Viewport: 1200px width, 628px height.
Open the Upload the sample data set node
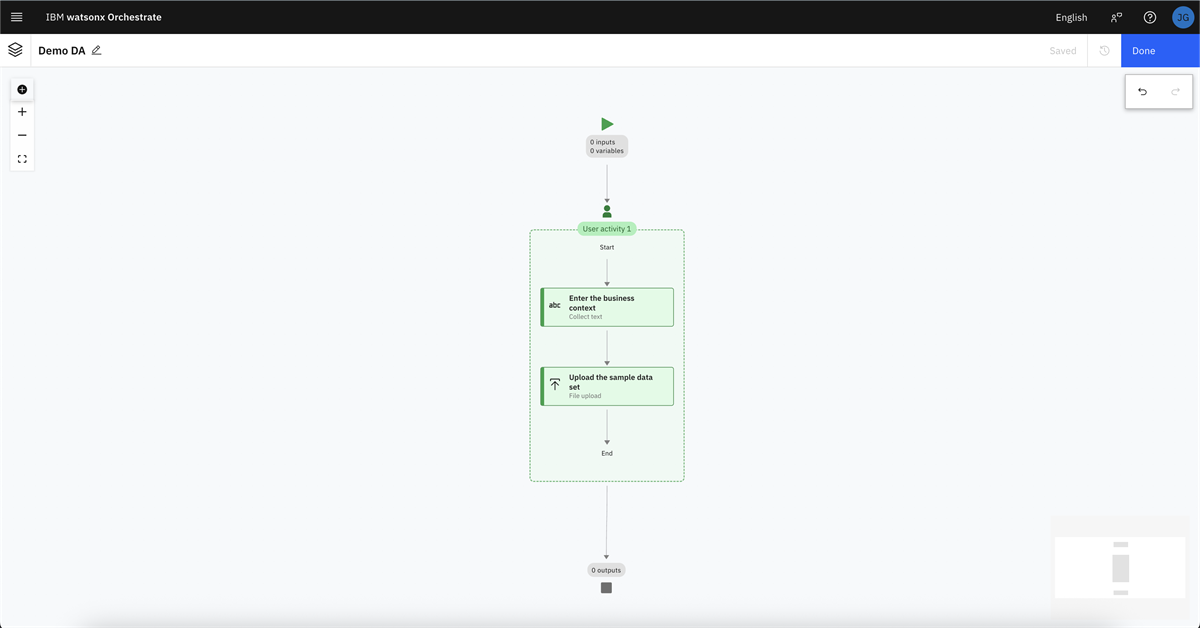pos(607,386)
